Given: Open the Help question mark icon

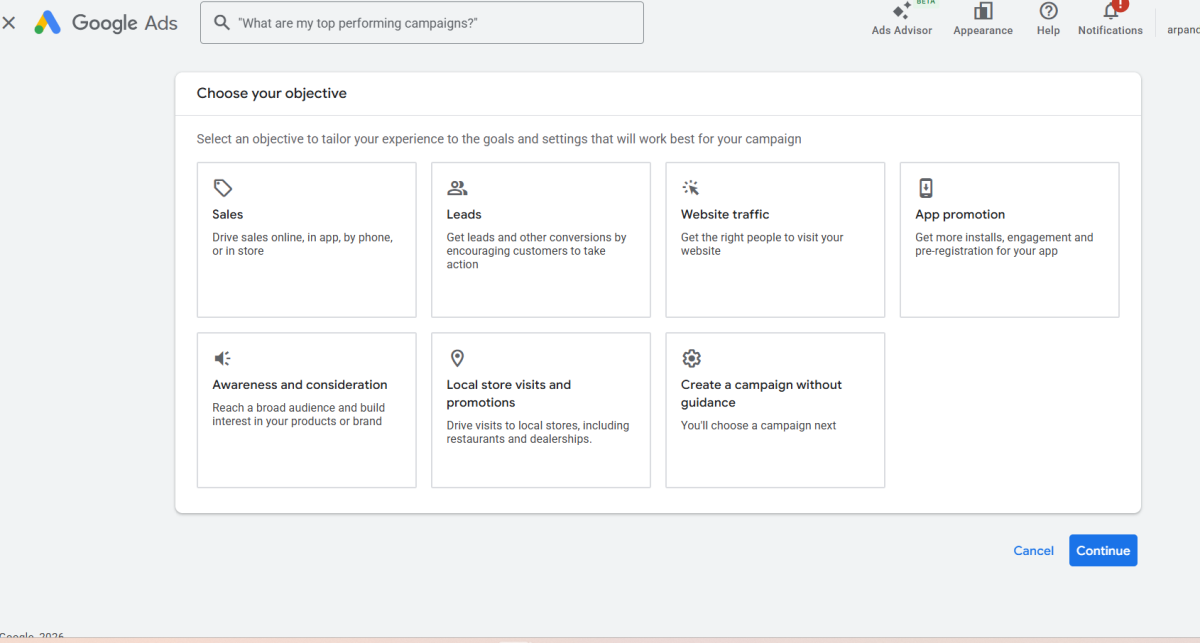Looking at the screenshot, I should click(x=1048, y=11).
